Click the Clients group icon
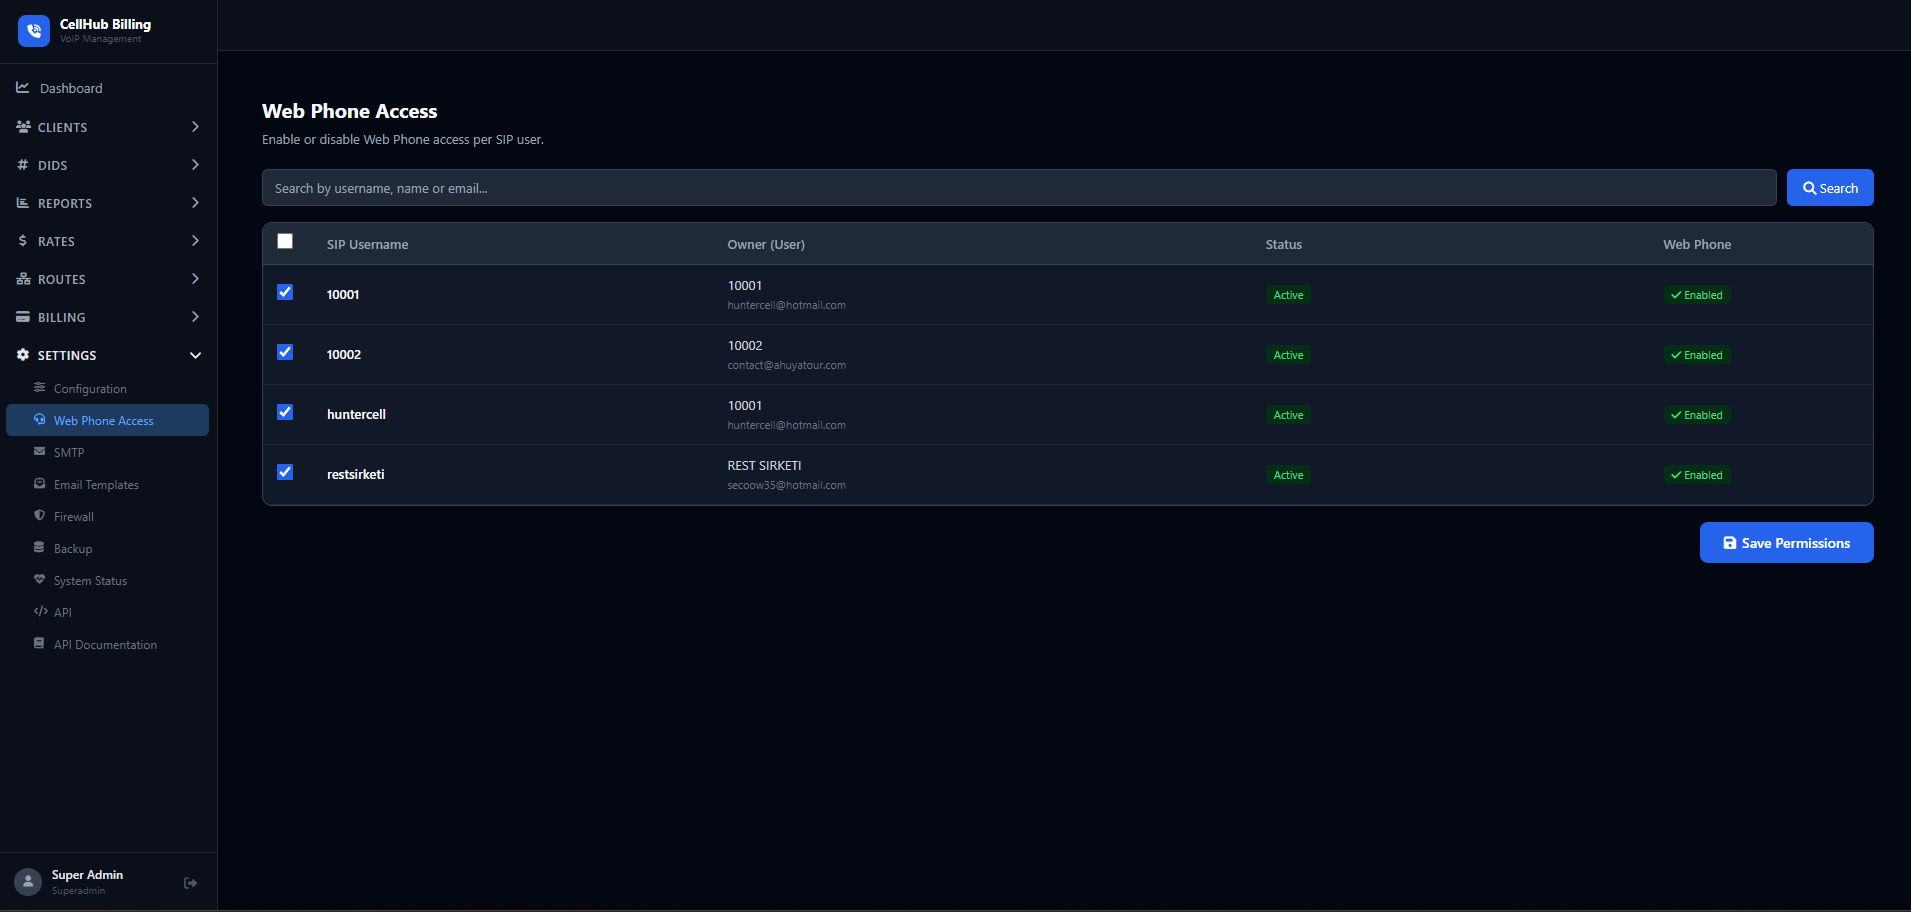 point(24,127)
